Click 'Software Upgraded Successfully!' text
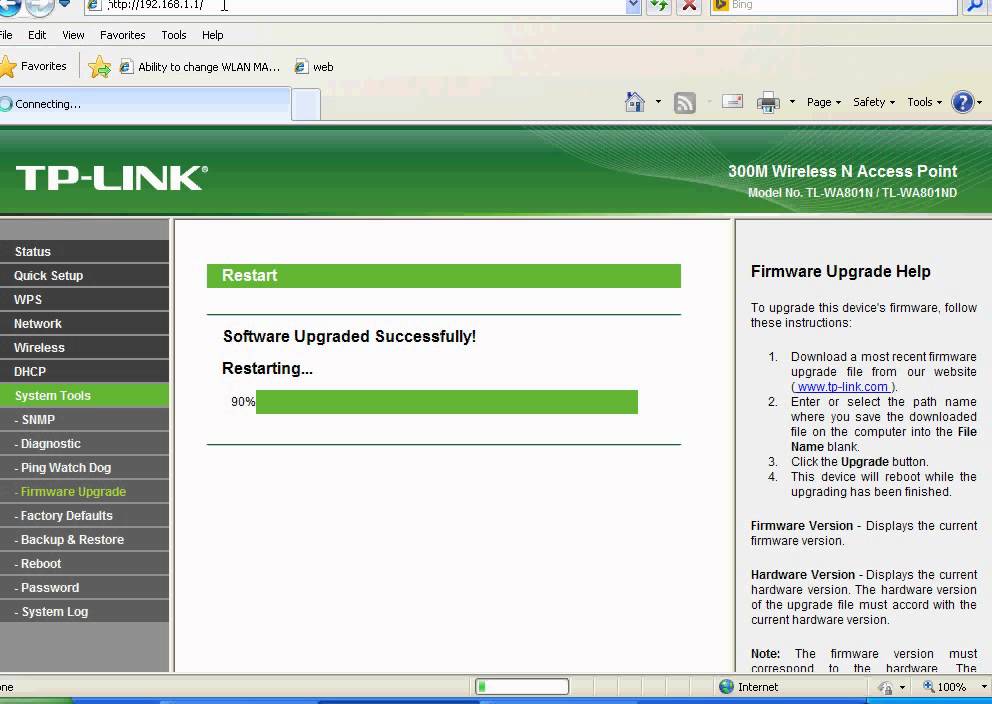This screenshot has width=992, height=704. pos(349,336)
